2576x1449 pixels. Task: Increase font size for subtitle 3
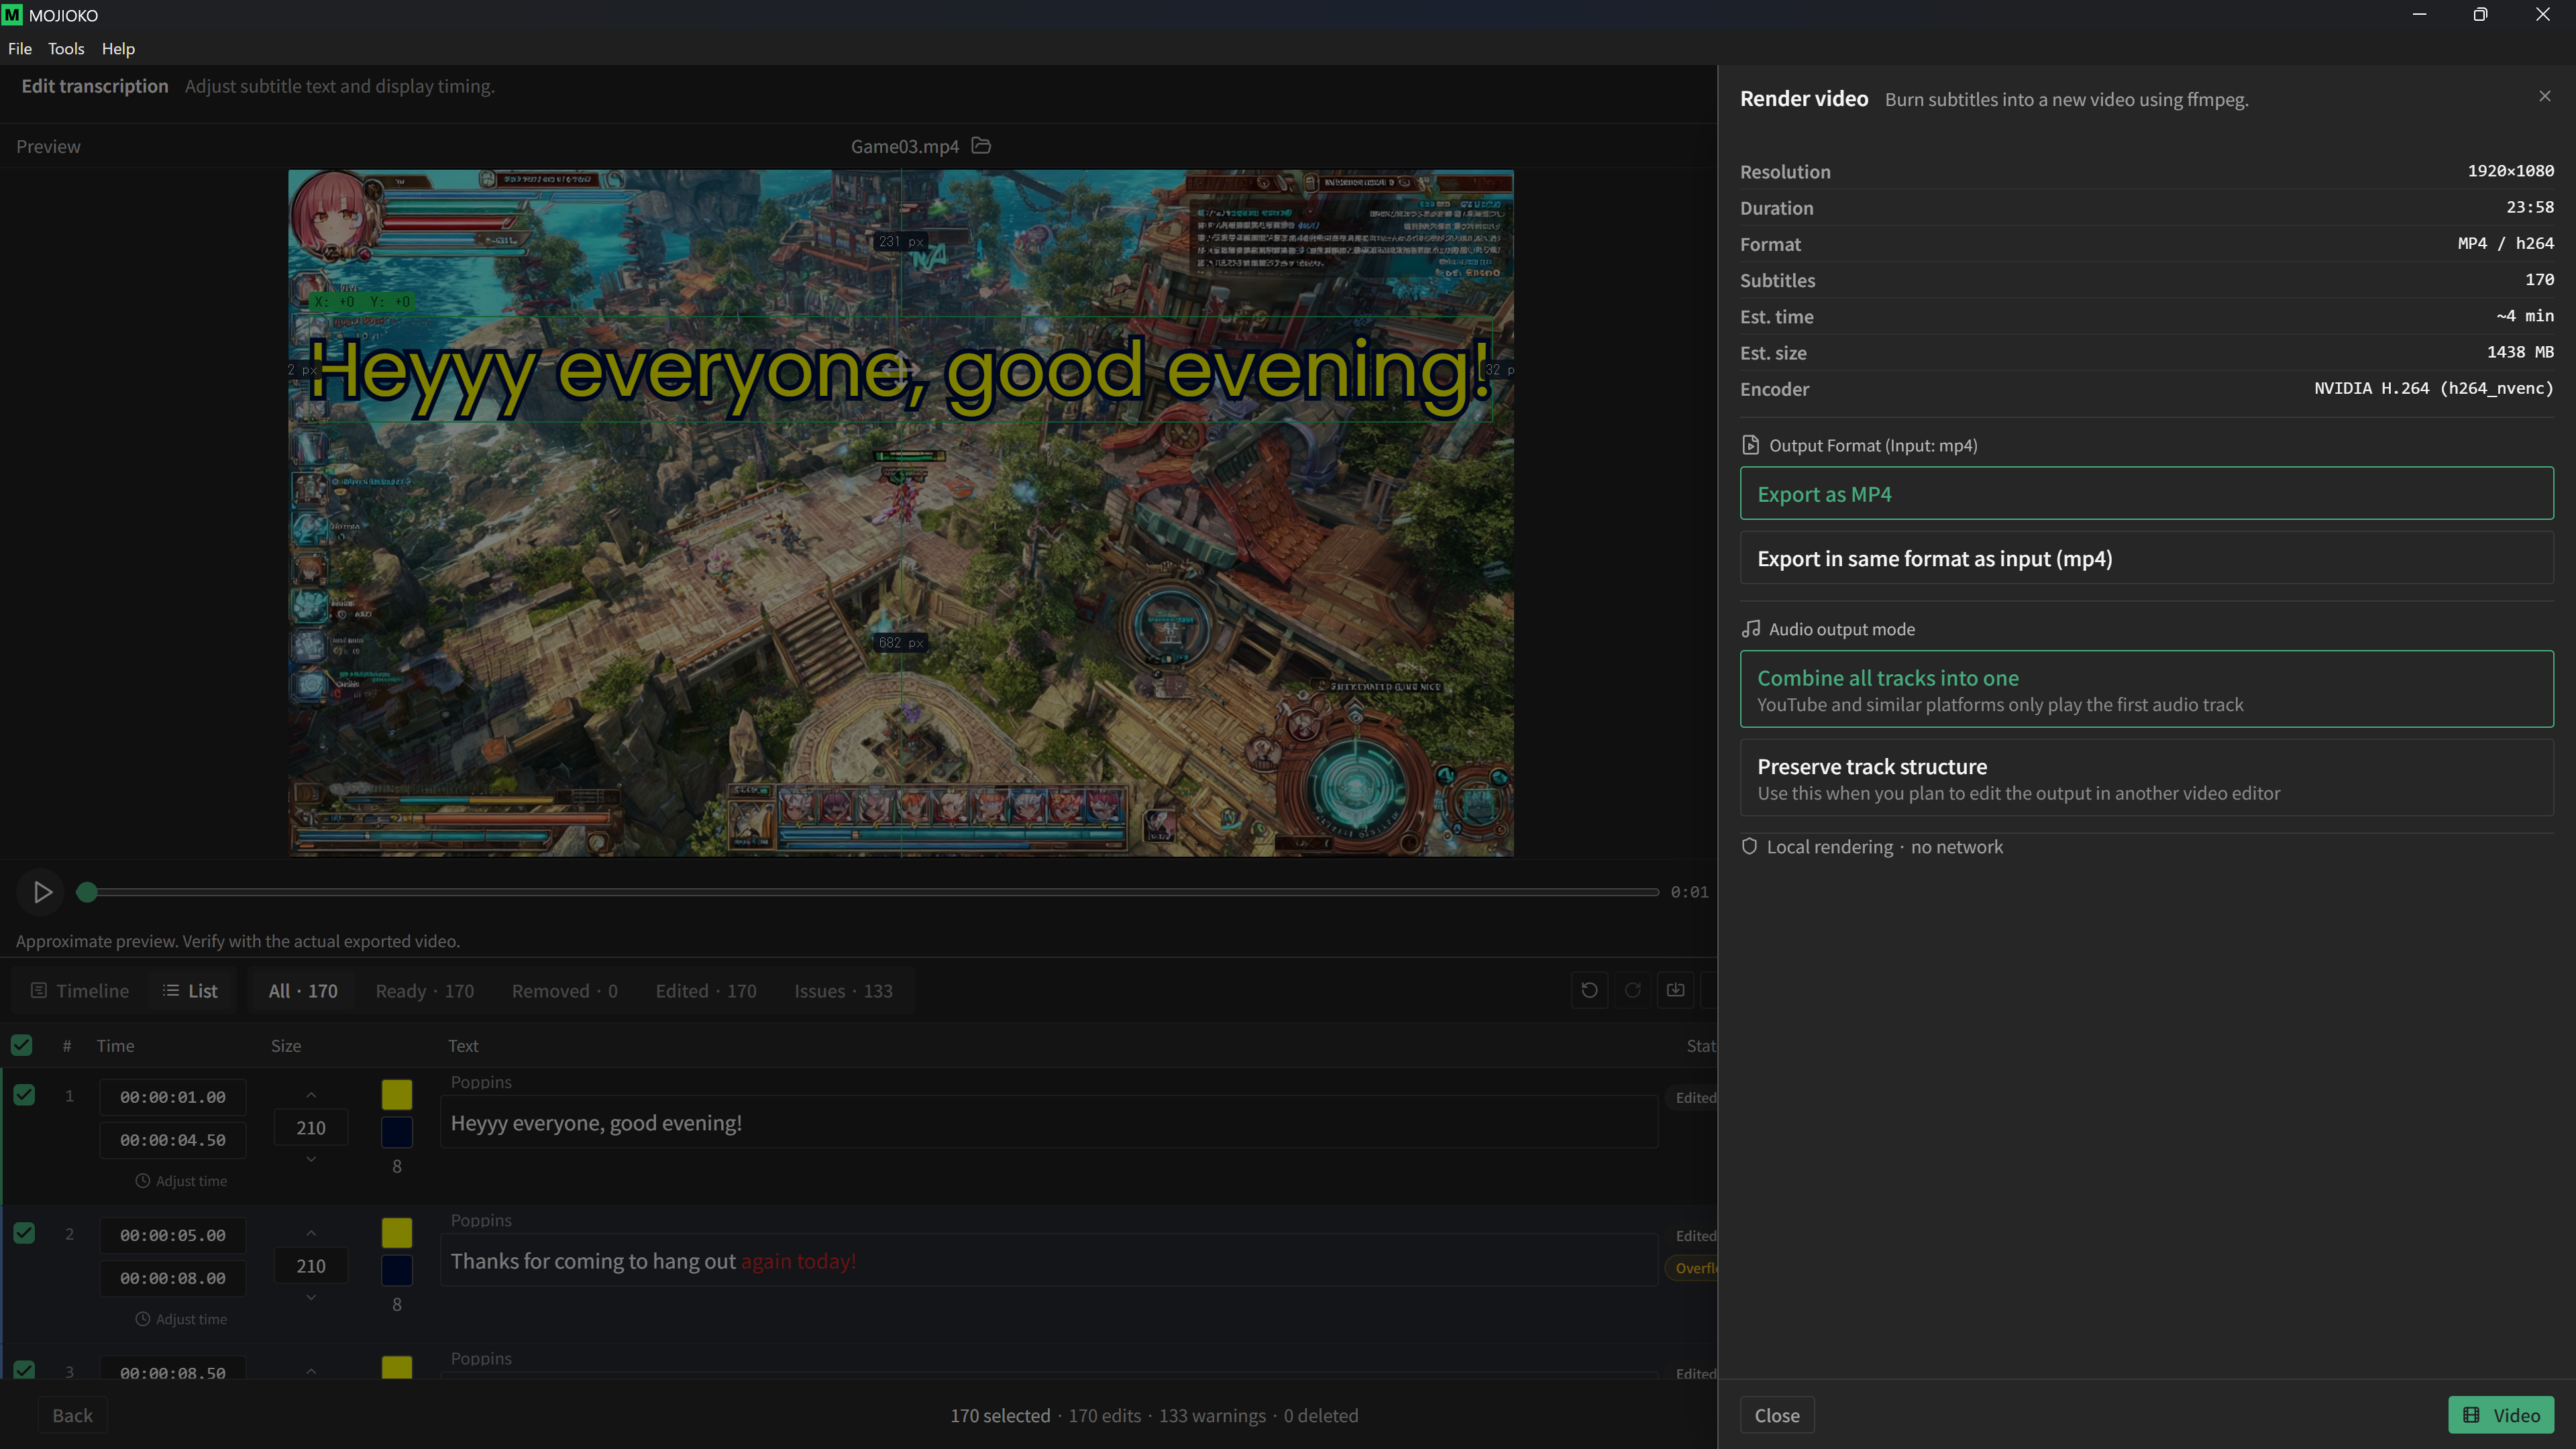311,1371
